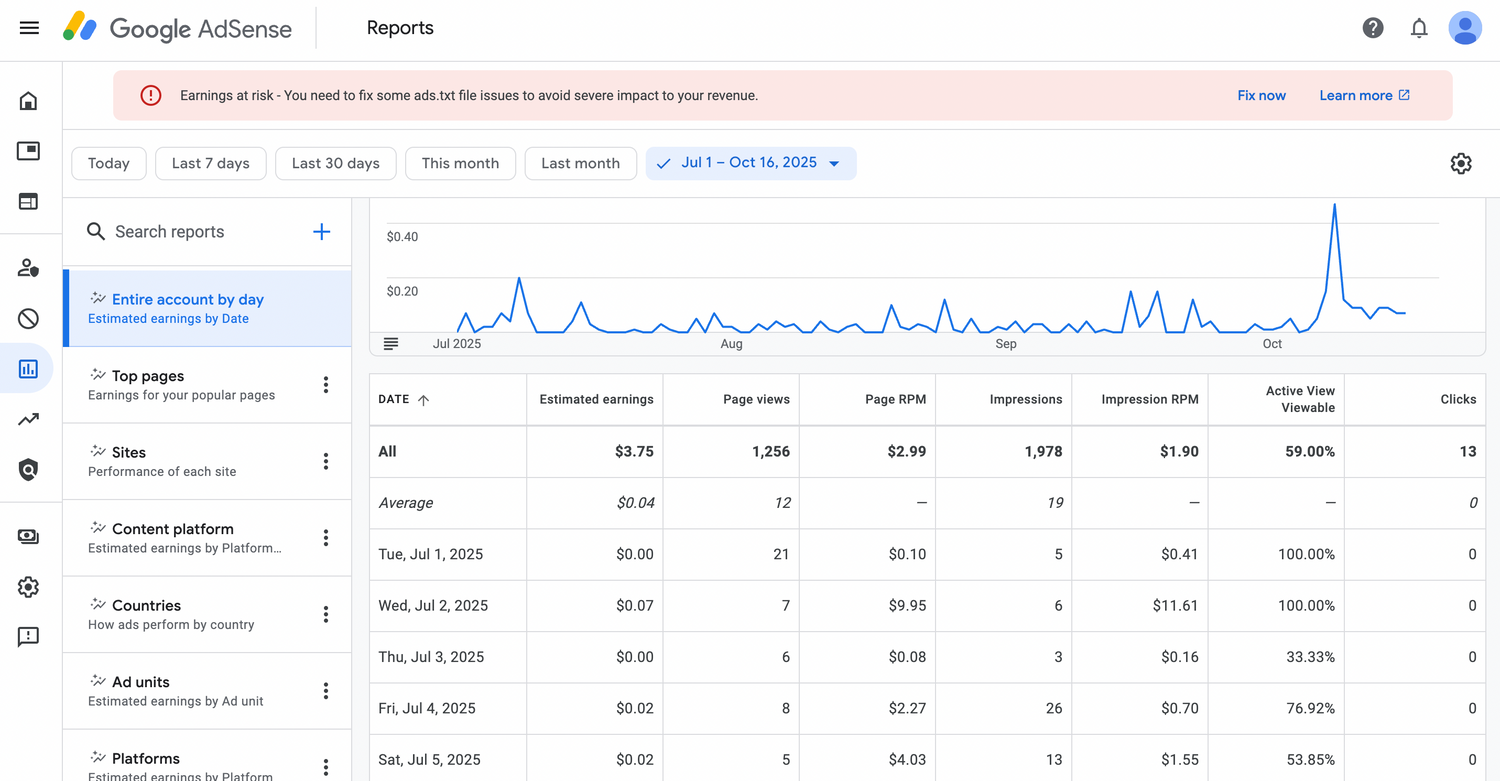Screen dimensions: 1500x781
Task: Click in the Search reports field
Action: (x=200, y=232)
